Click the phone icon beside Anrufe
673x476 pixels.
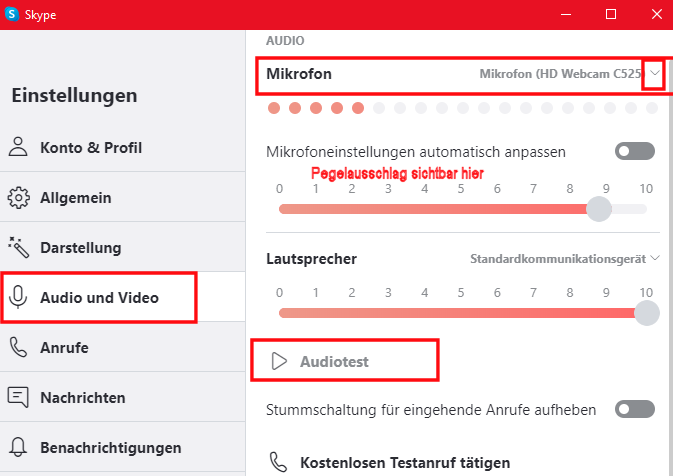click(x=18, y=347)
